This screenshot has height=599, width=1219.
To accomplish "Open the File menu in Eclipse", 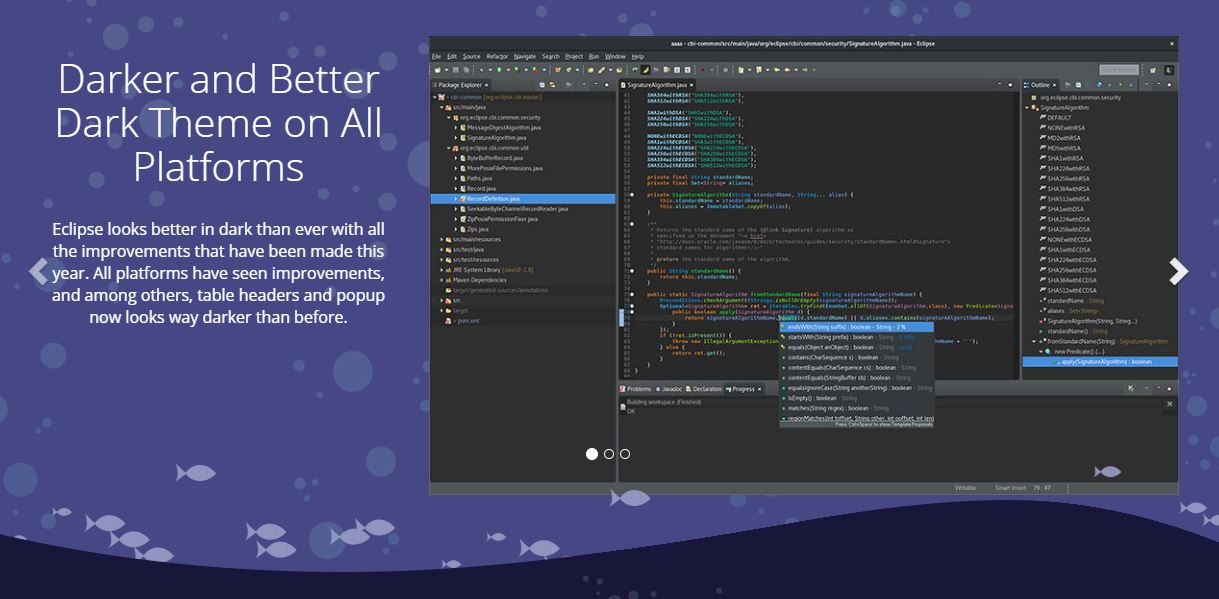I will (x=436, y=56).
